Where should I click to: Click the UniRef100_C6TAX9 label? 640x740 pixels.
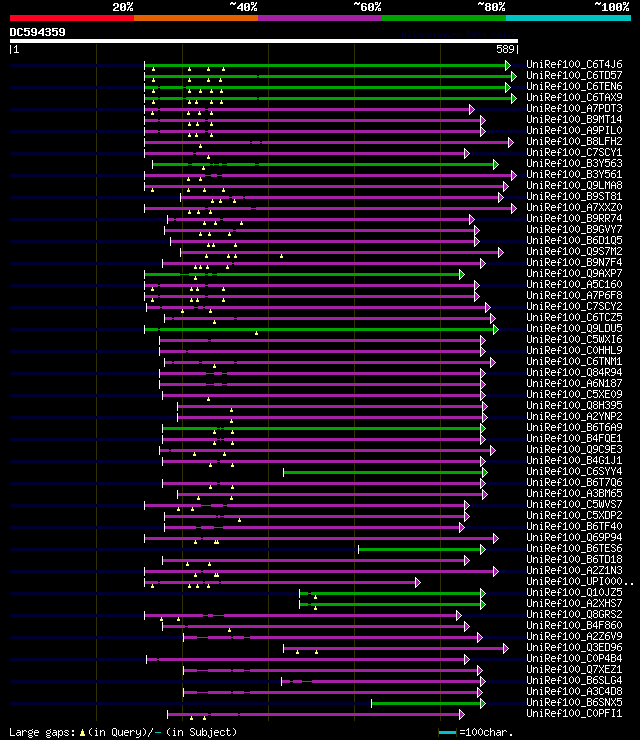click(x=574, y=97)
